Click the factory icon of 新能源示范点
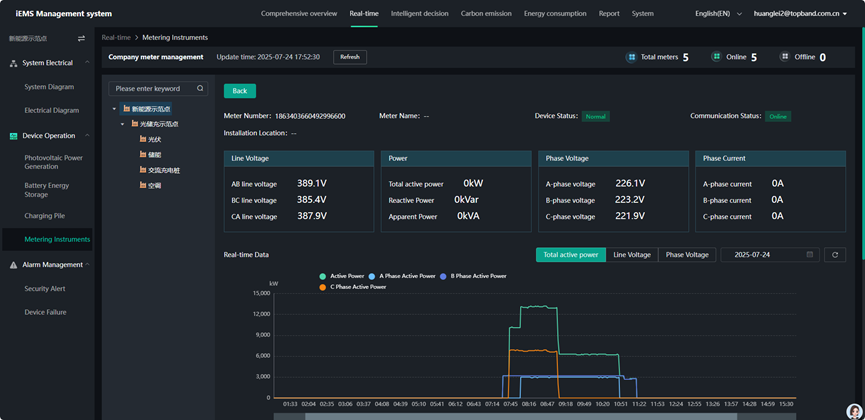The width and height of the screenshot is (865, 420). tap(127, 109)
